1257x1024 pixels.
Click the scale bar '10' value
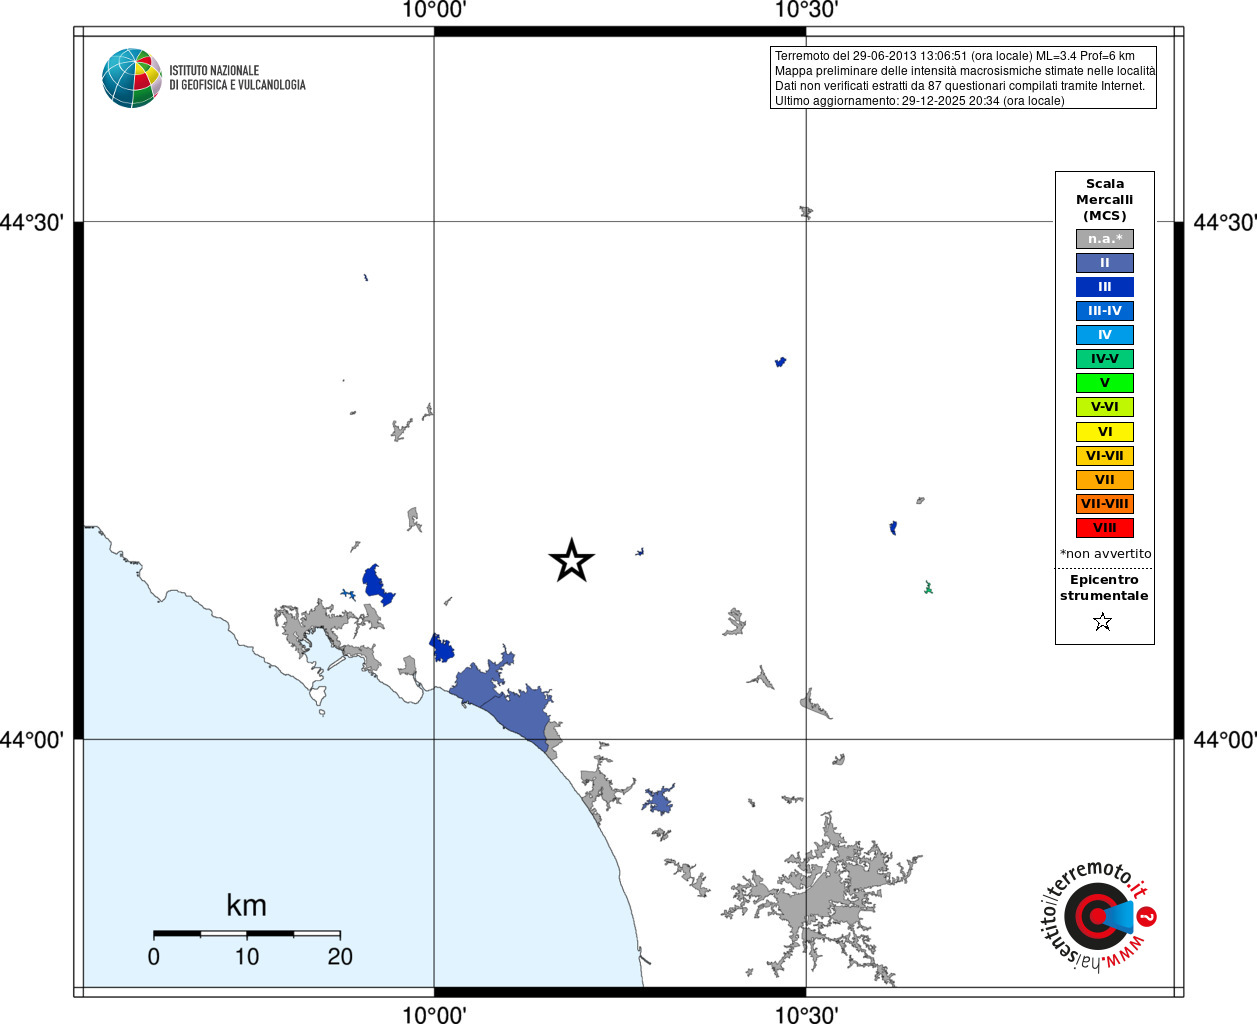tap(247, 957)
